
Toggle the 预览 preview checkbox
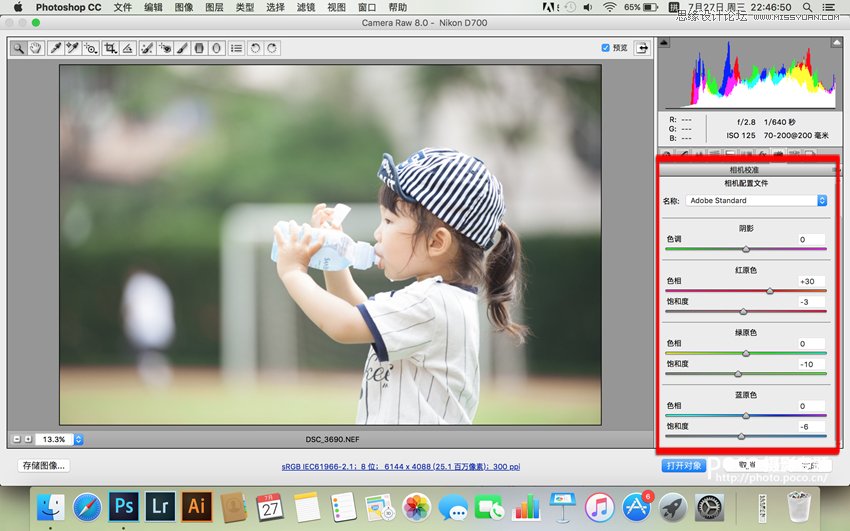click(x=606, y=48)
